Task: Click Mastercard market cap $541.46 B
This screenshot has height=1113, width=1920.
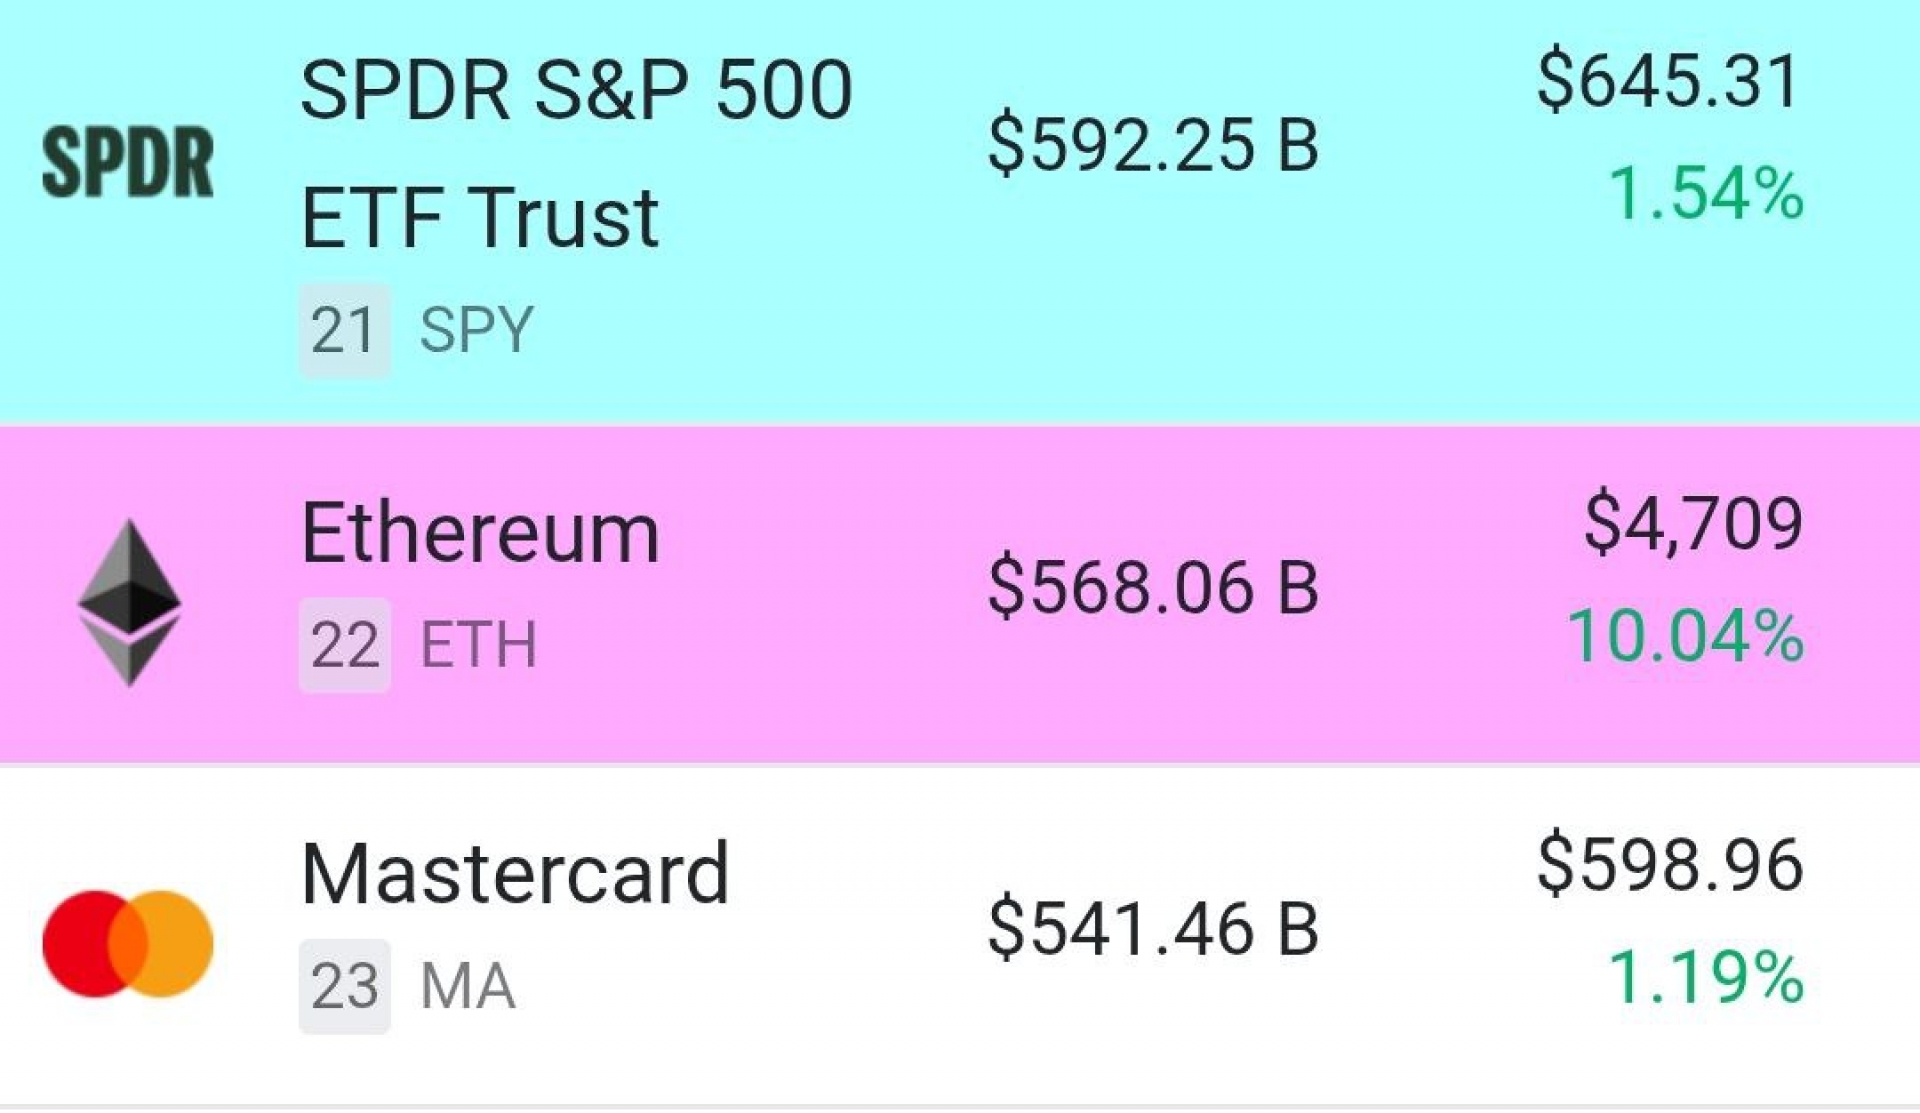Action: pyautogui.click(x=1153, y=929)
